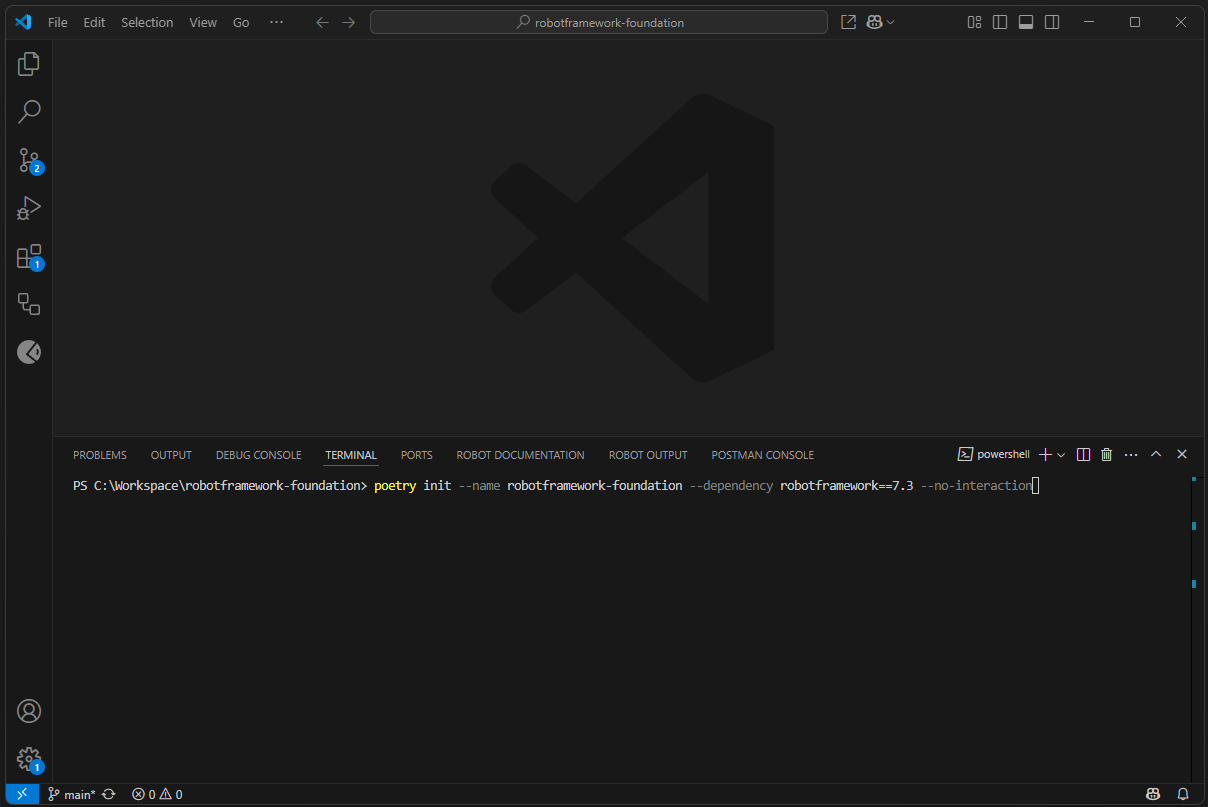Open the Copilot chat icon in title bar
The width and height of the screenshot is (1208, 807).
[x=874, y=22]
